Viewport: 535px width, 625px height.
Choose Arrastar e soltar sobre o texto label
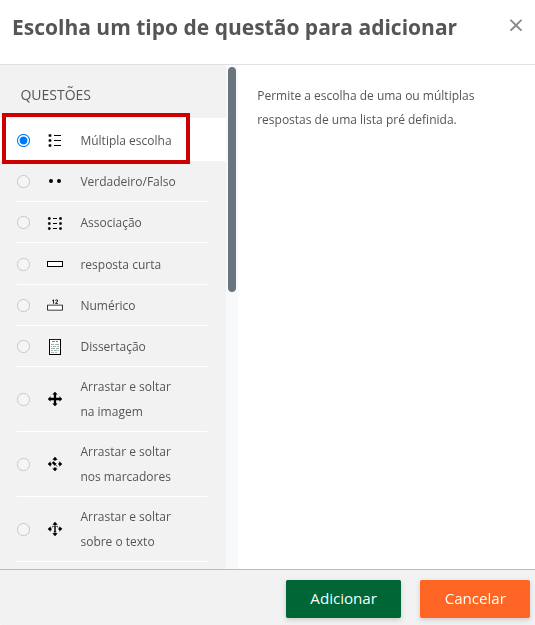point(126,529)
